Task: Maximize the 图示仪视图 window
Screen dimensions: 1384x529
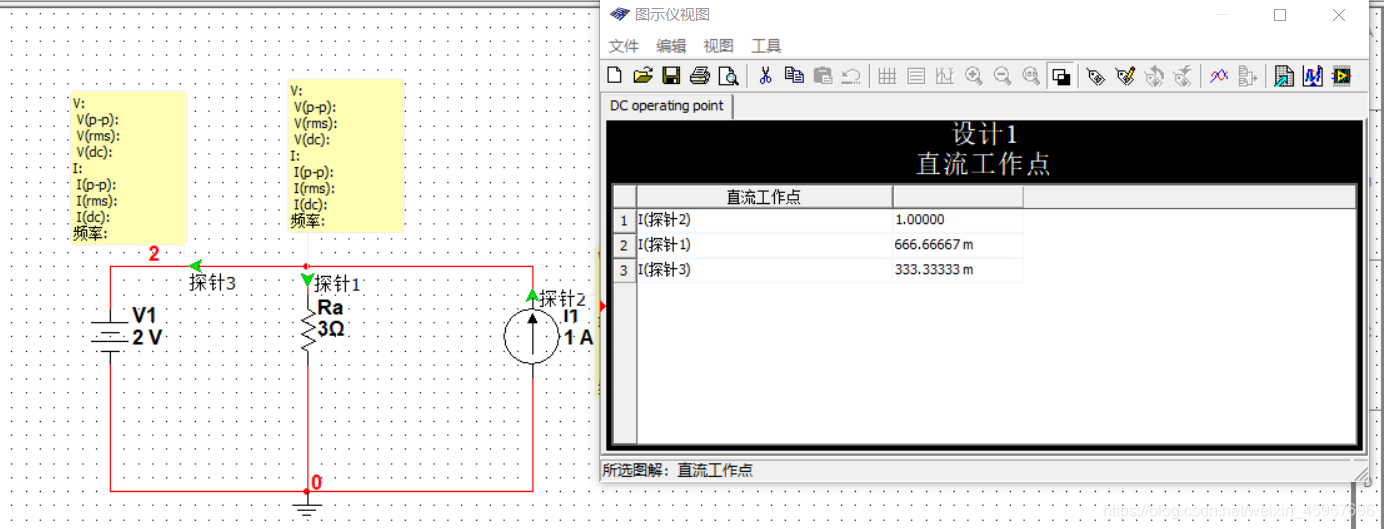Action: coord(1280,15)
